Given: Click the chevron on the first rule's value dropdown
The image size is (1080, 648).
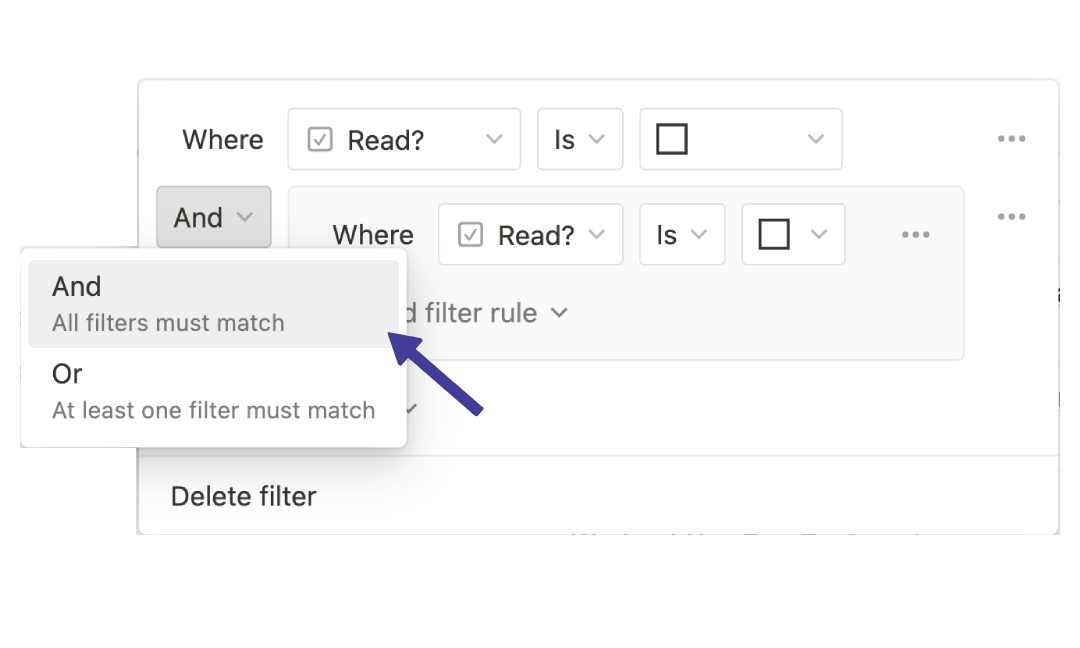Looking at the screenshot, I should click(816, 139).
